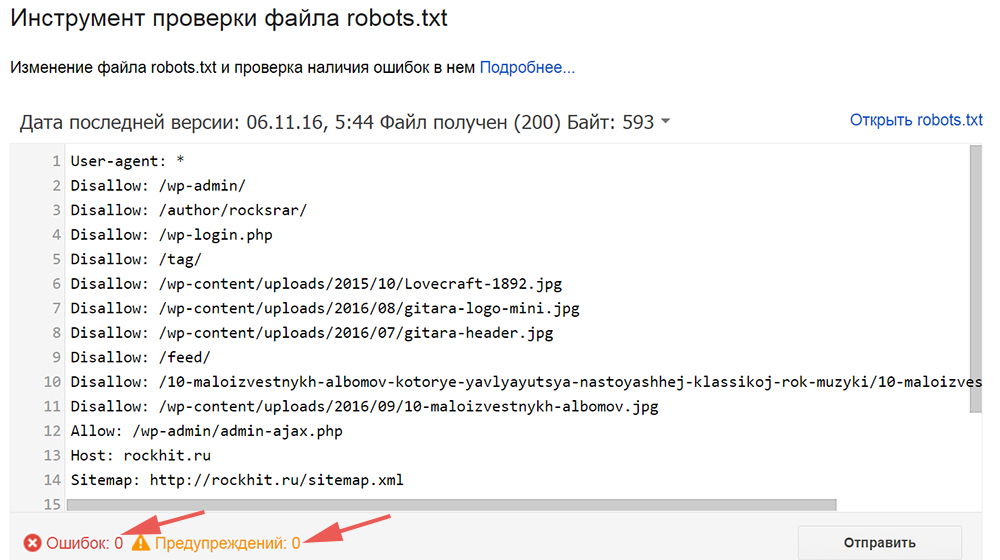The width and height of the screenshot is (1000, 560).
Task: Click the Disallow: /wp-login.php line
Action: point(171,235)
